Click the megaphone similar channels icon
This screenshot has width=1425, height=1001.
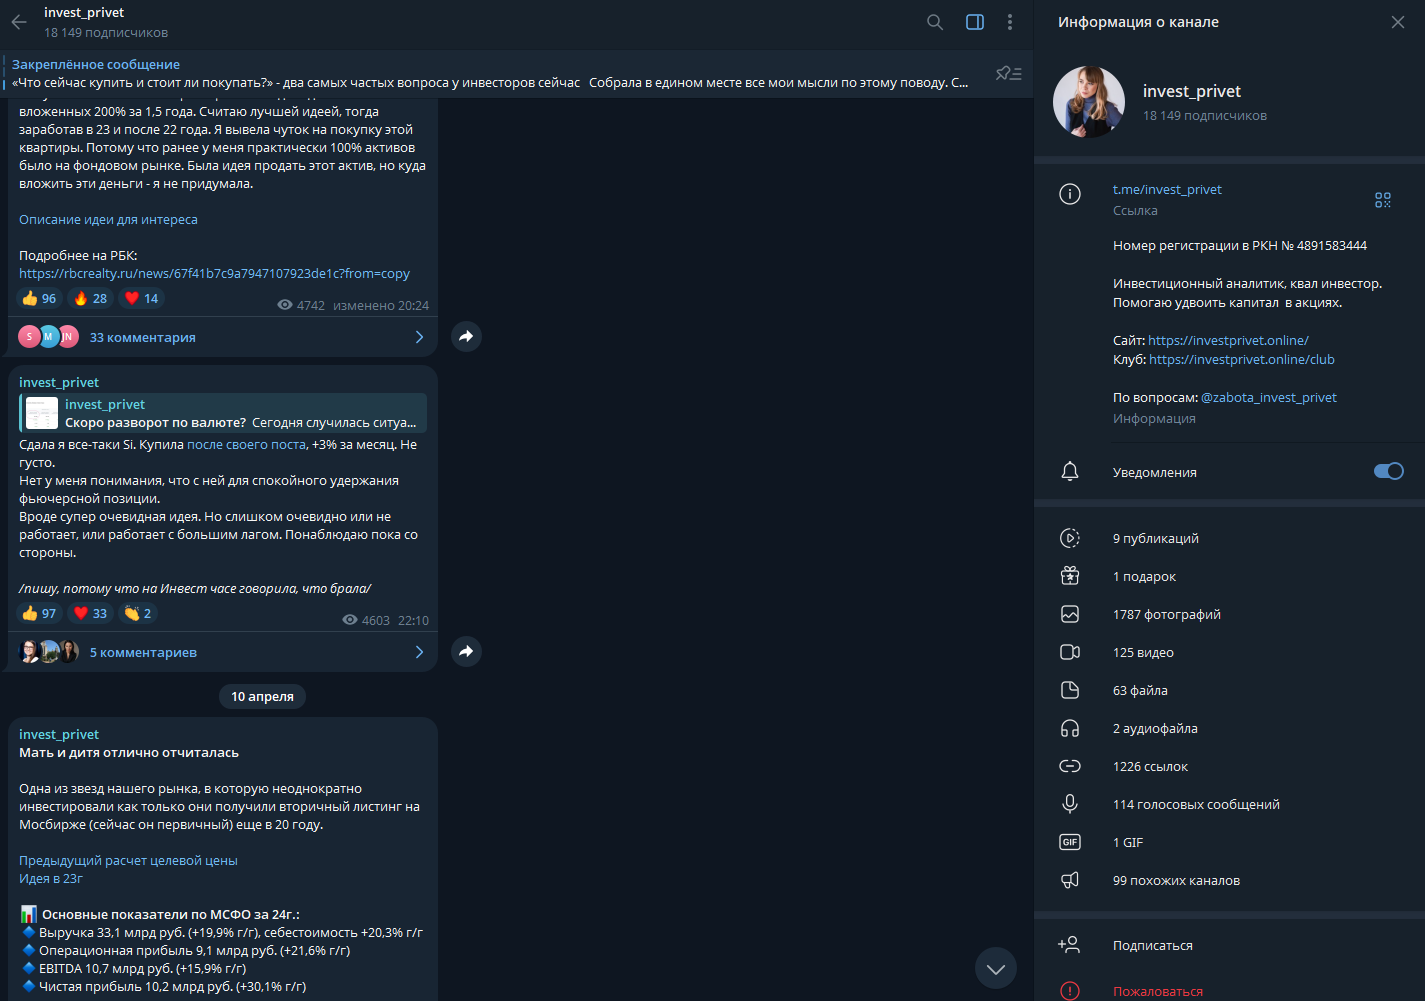[1070, 880]
